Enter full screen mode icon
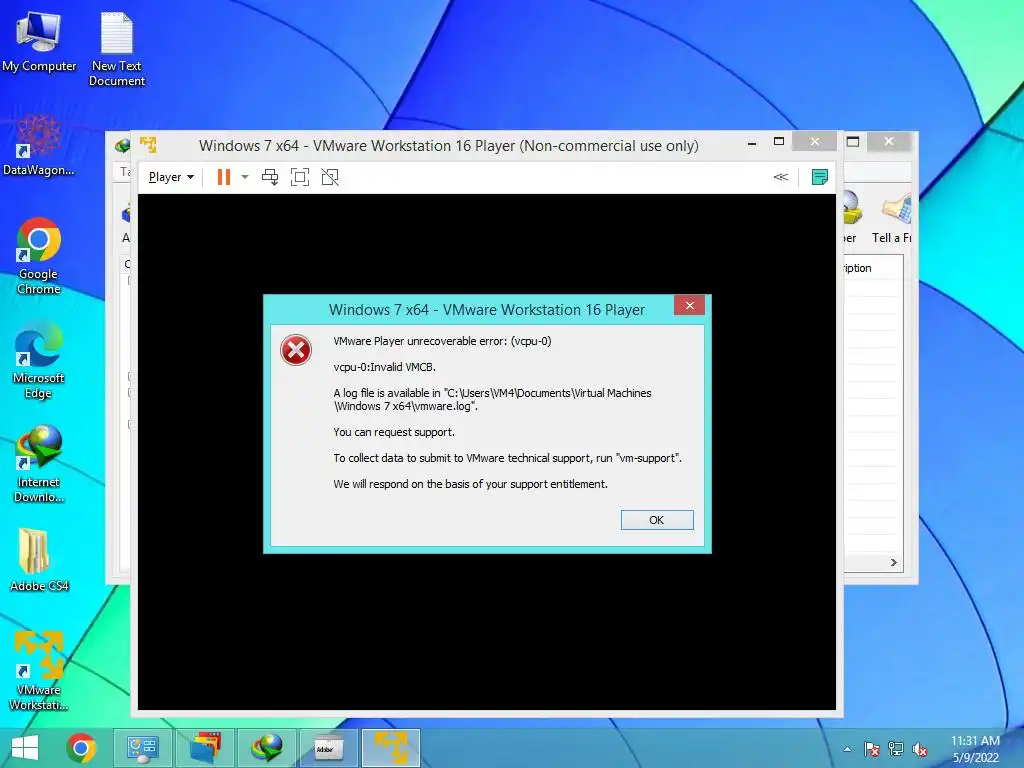The height and width of the screenshot is (768, 1024). [300, 177]
